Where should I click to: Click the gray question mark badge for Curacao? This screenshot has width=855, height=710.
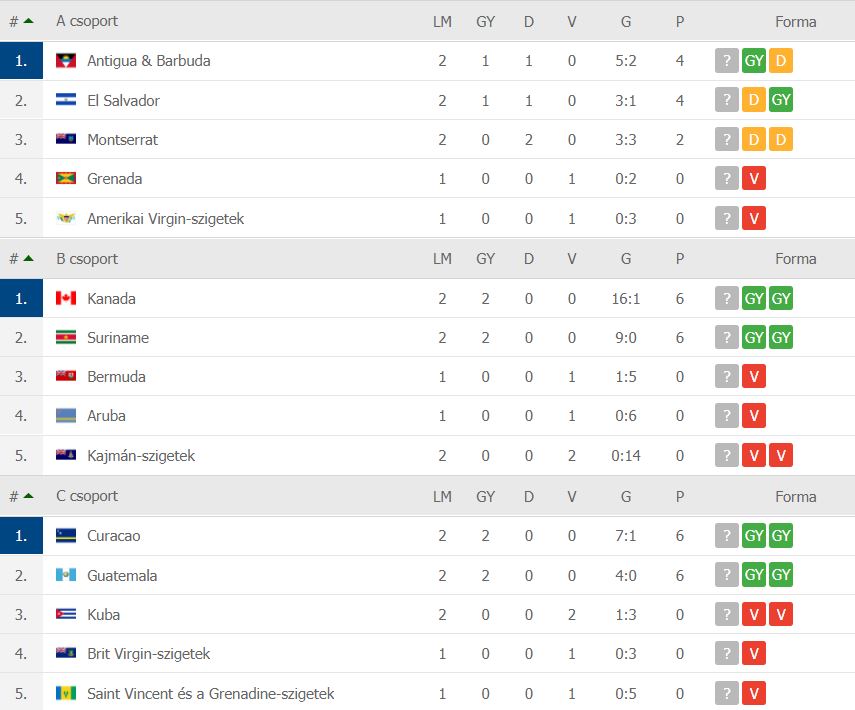(x=726, y=535)
